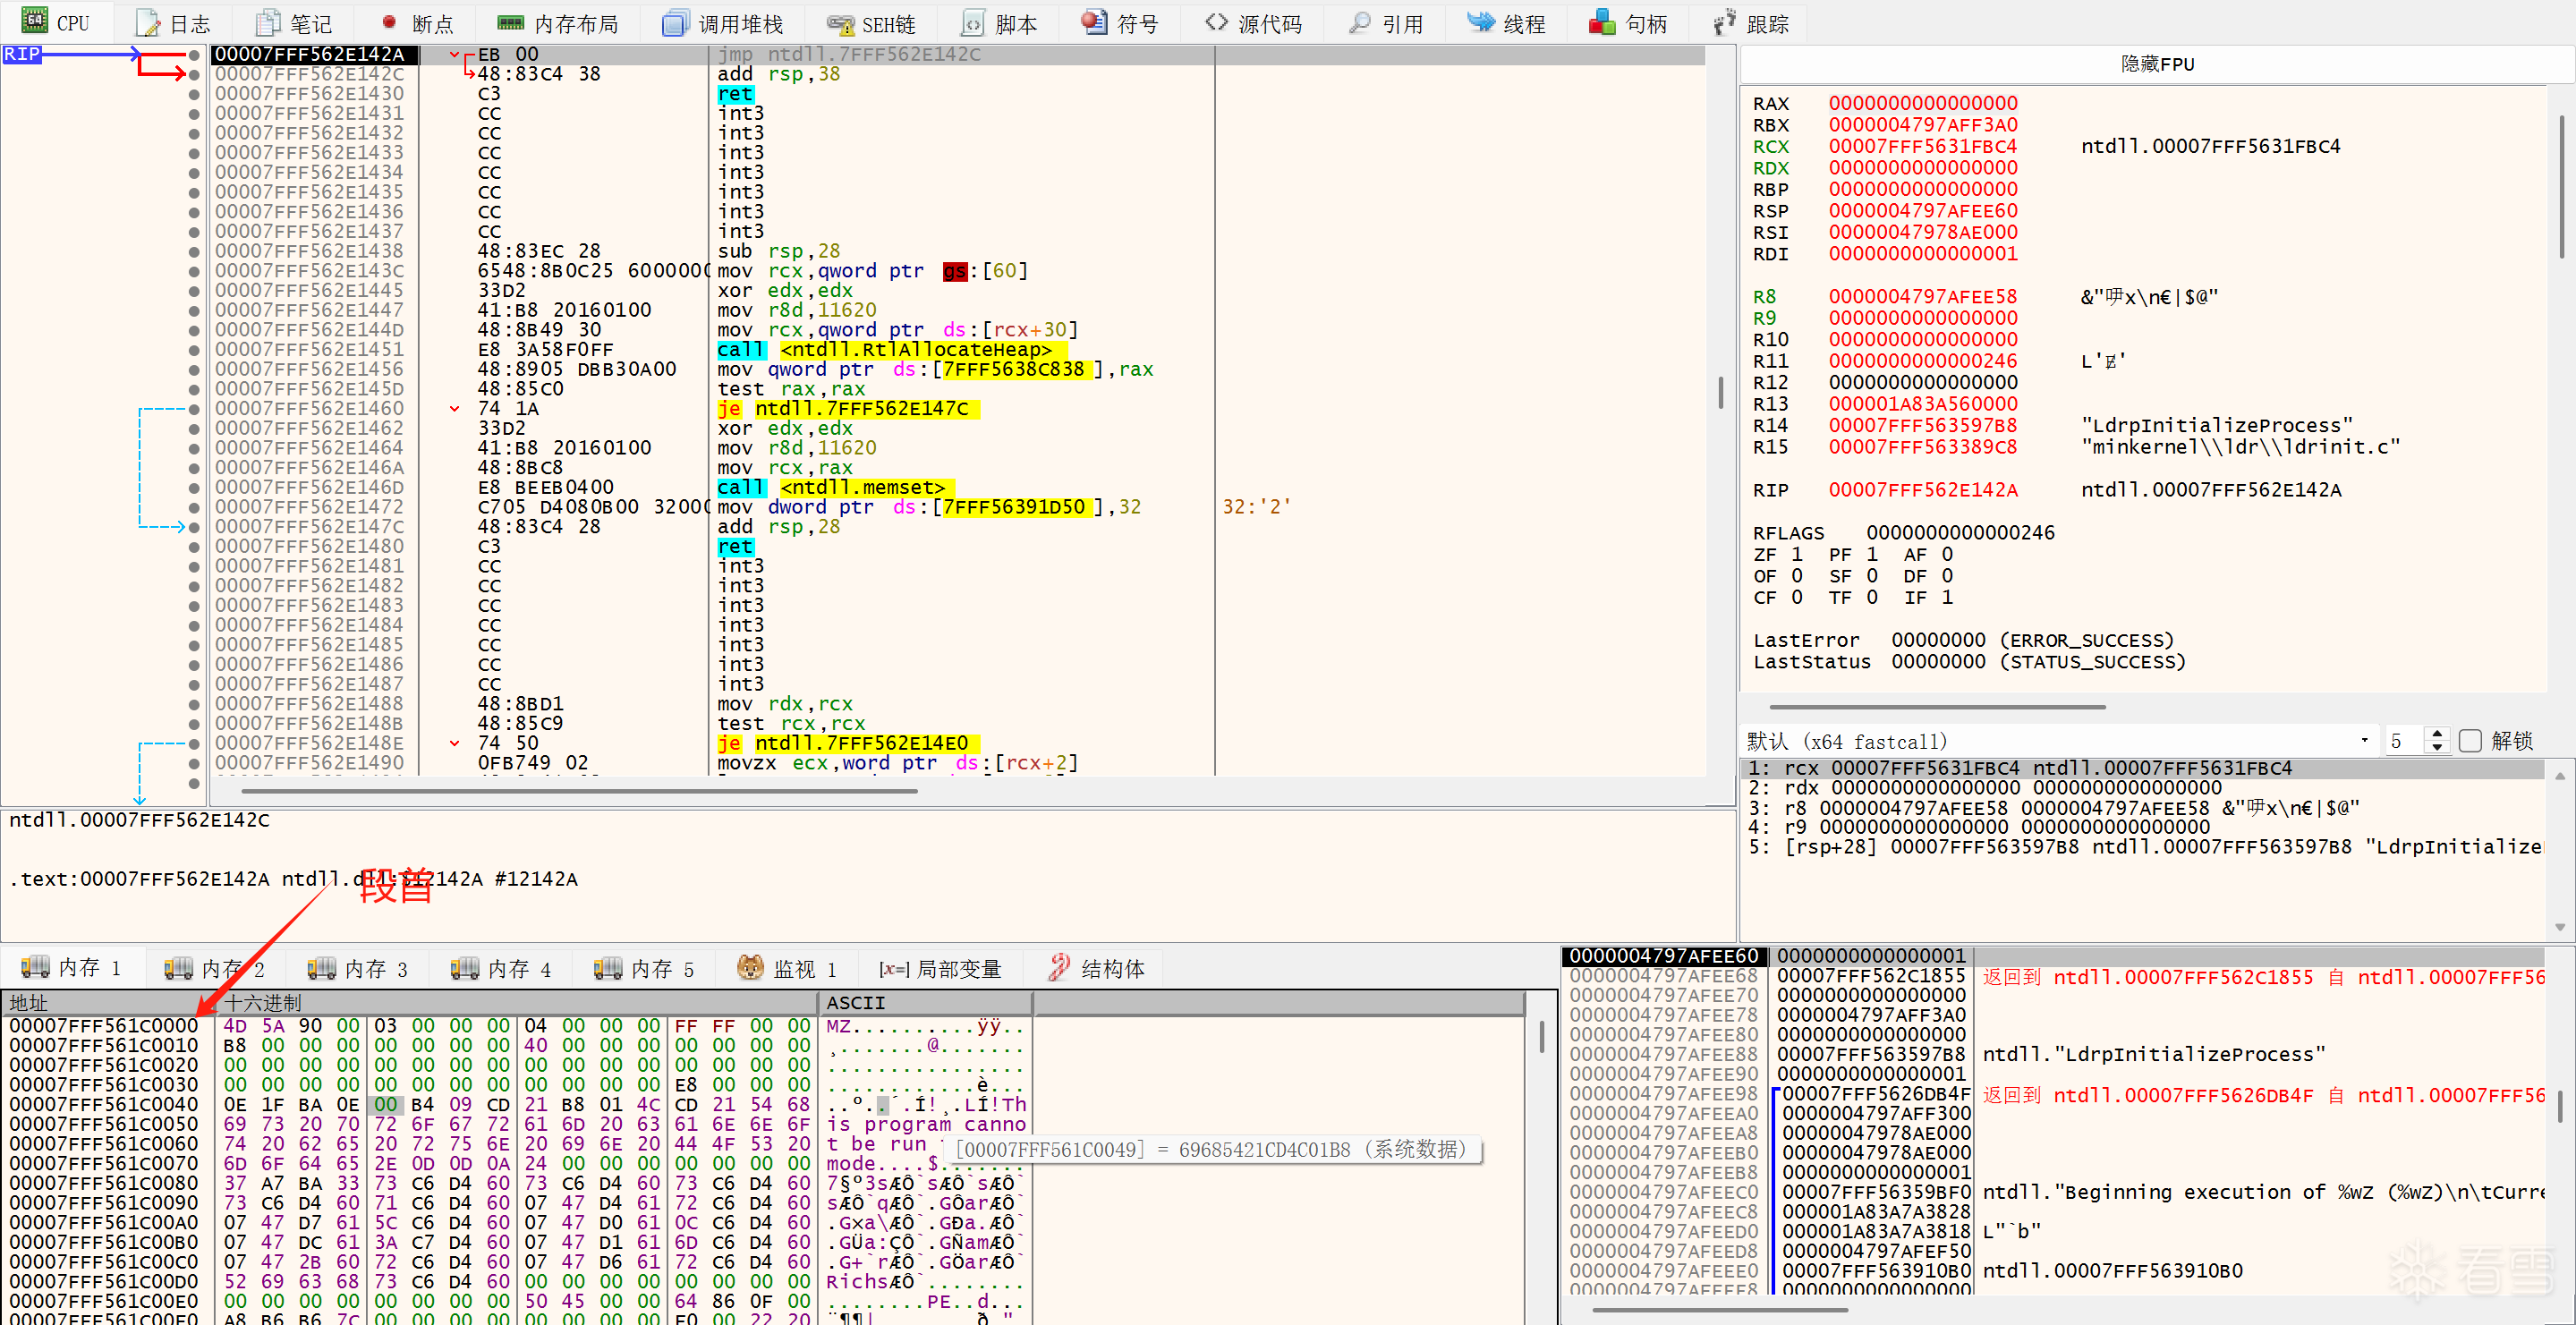Screen dimensions: 2576x1325
Task: Switch to the 监视 1 tab
Action: [x=786, y=968]
